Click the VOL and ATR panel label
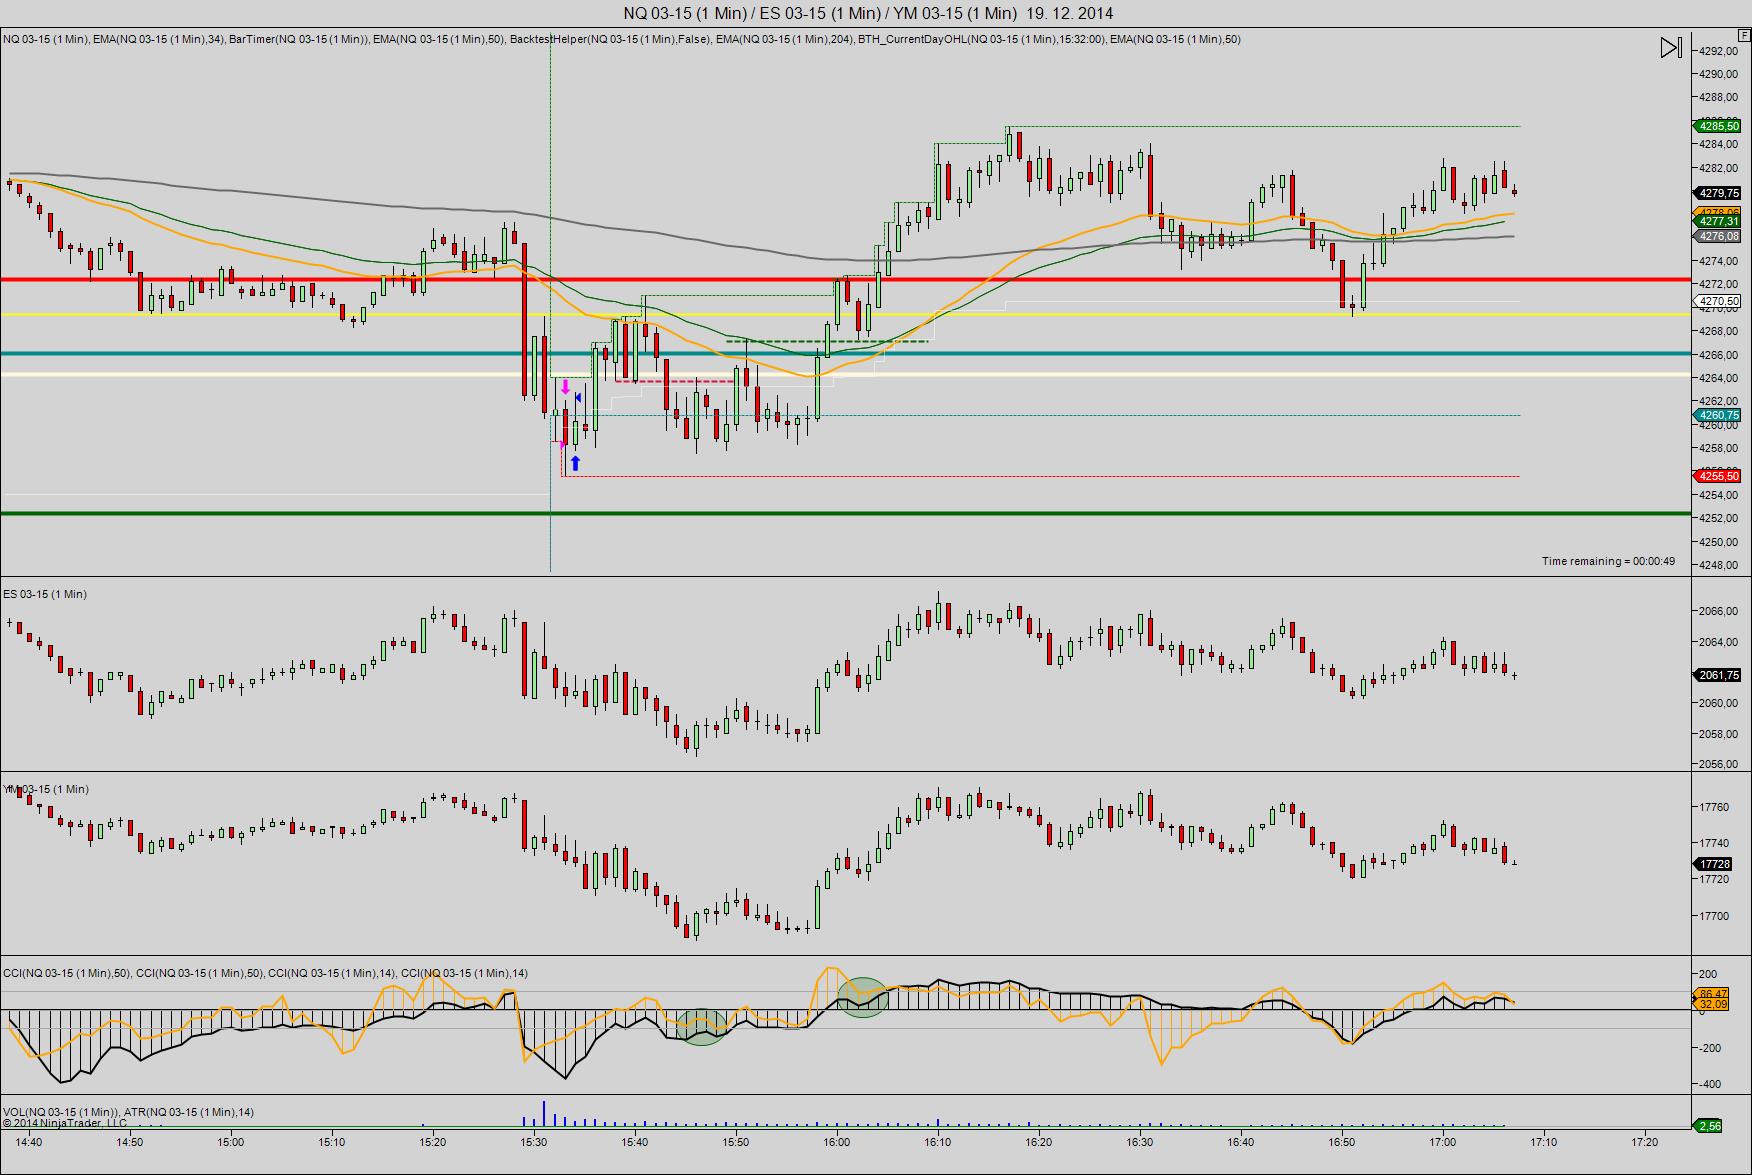Image resolution: width=1752 pixels, height=1175 pixels. (129, 1112)
